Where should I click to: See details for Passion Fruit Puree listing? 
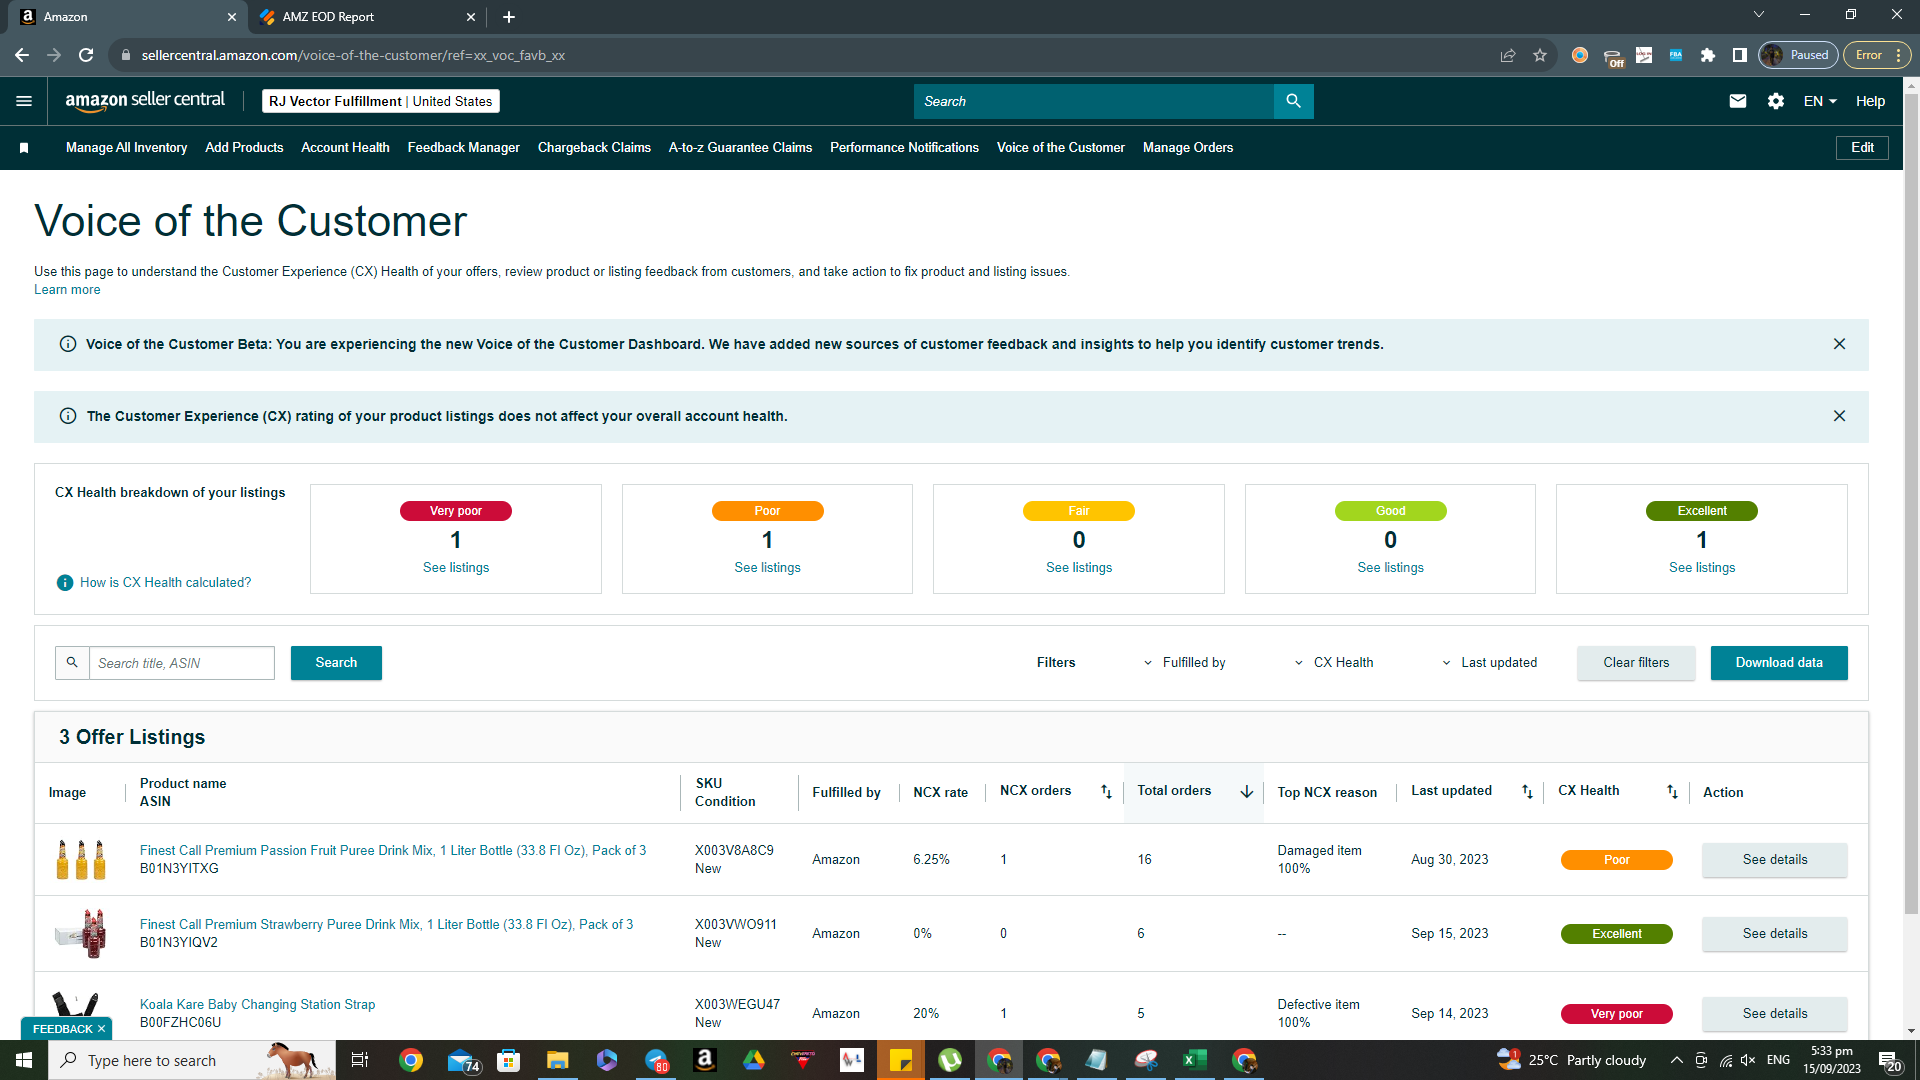[x=1775, y=860]
